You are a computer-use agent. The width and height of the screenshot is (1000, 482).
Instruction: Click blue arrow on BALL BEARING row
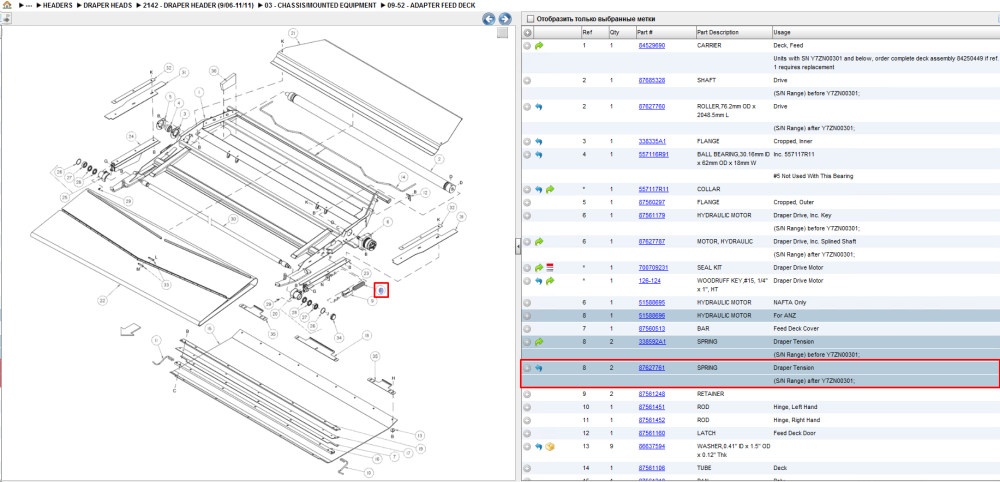[539, 154]
